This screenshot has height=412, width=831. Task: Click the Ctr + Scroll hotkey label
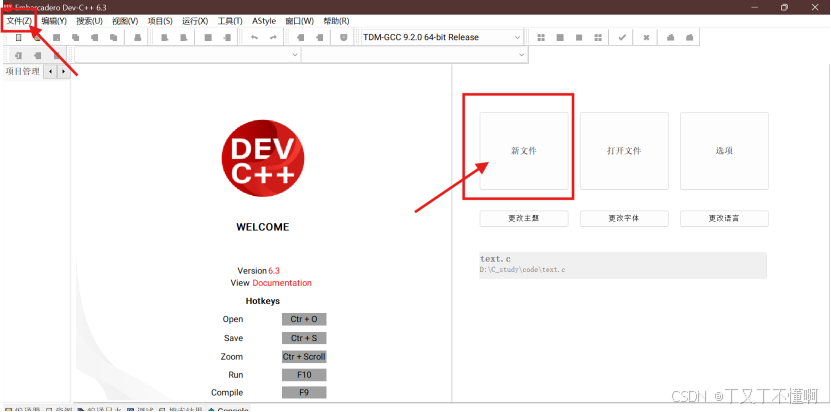(x=304, y=357)
